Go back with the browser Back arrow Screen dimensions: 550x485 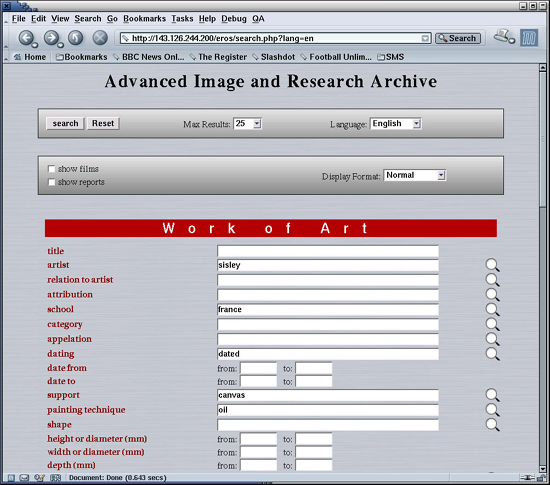[x=26, y=38]
